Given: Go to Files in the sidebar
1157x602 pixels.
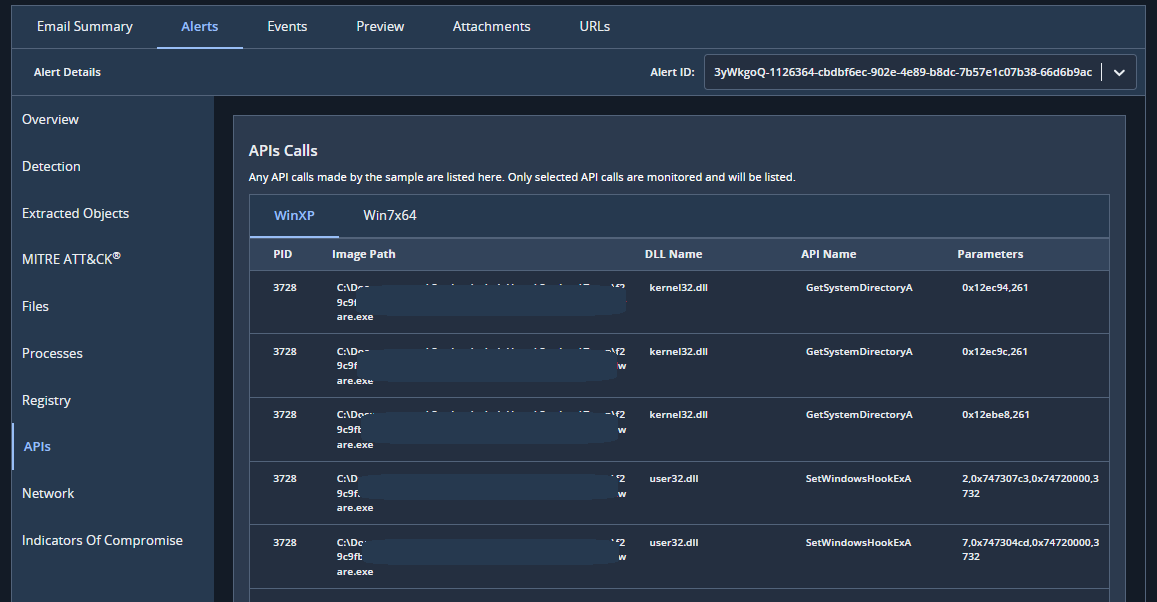Looking at the screenshot, I should click(x=35, y=306).
